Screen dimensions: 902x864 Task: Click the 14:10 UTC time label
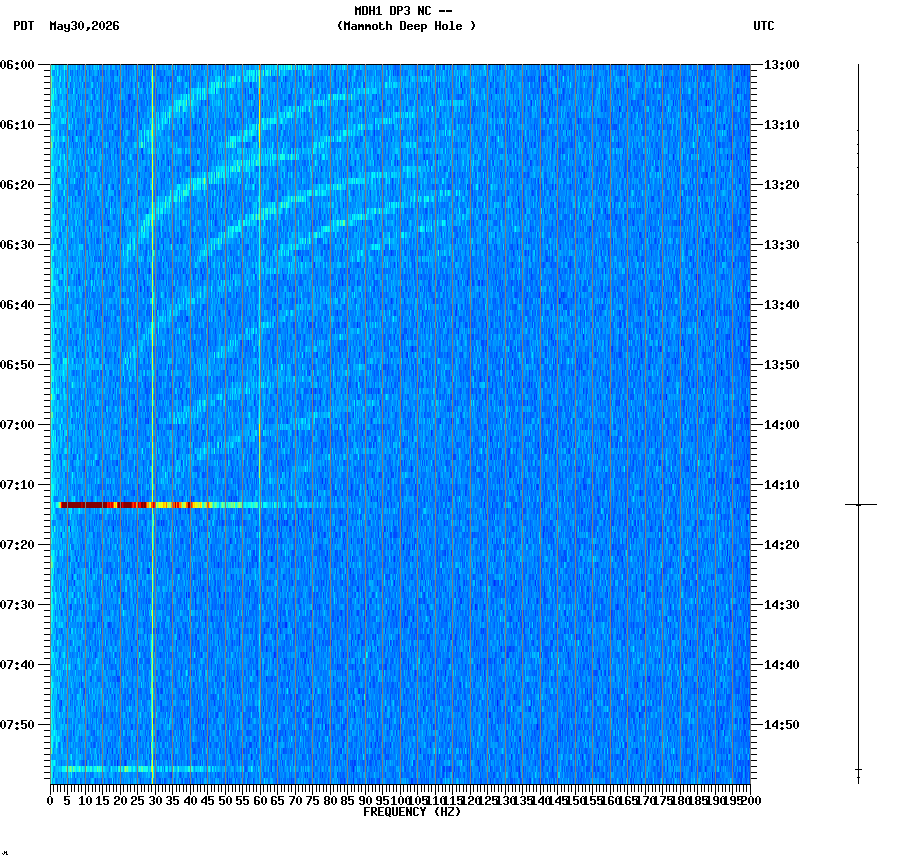[782, 485]
